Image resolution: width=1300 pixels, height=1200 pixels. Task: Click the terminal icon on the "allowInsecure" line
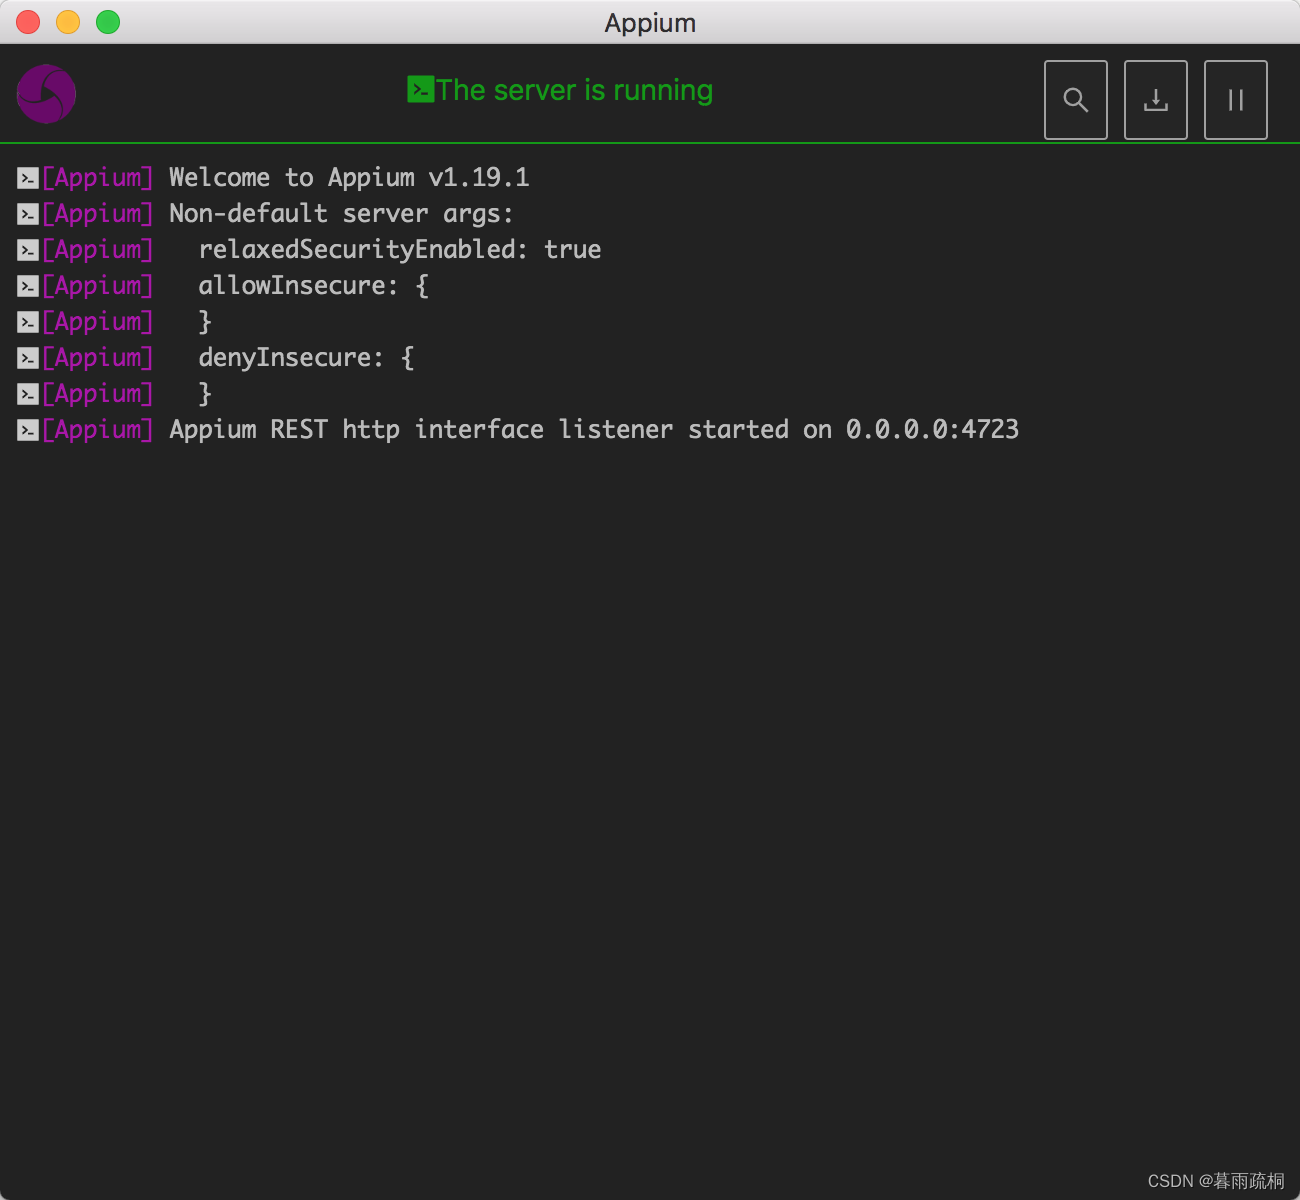click(x=28, y=286)
